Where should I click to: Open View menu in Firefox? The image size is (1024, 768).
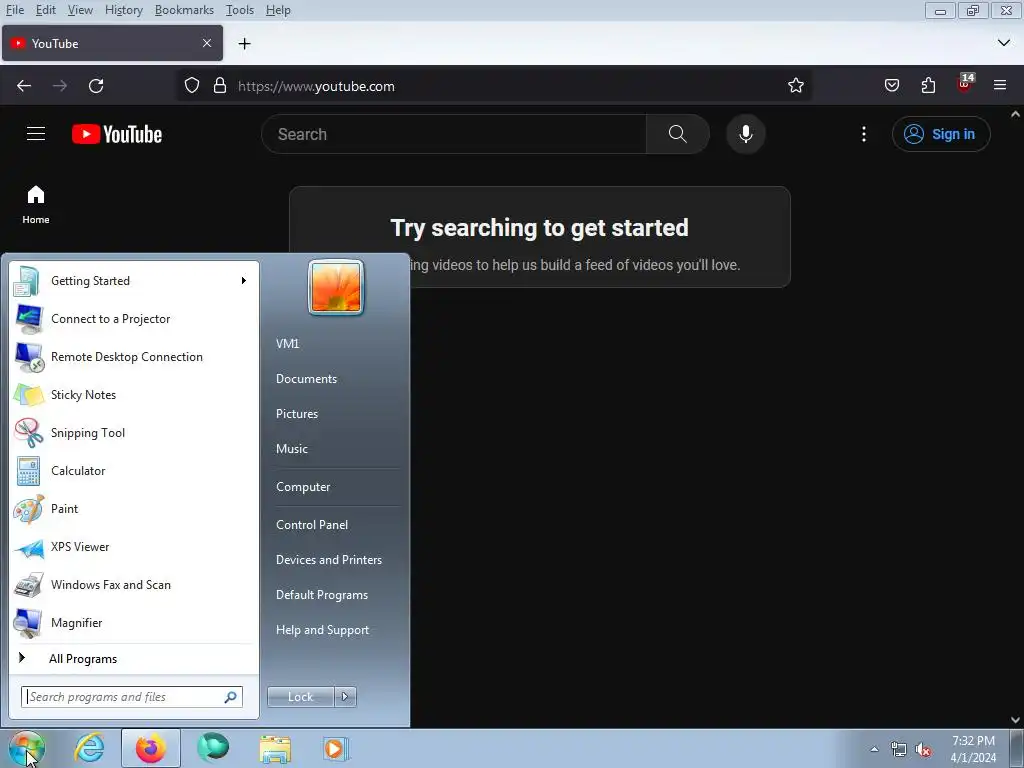point(80,10)
